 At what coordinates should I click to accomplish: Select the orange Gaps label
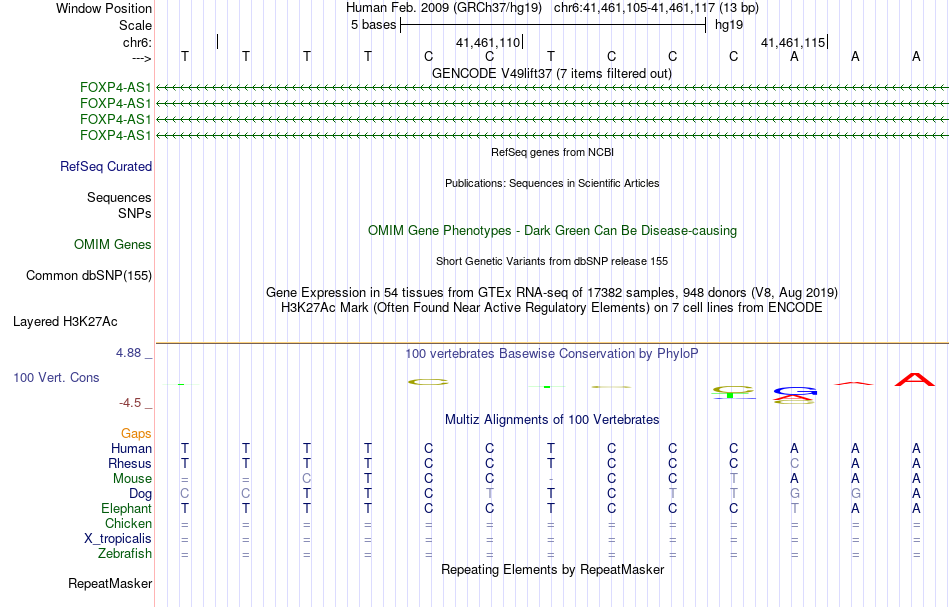136,433
